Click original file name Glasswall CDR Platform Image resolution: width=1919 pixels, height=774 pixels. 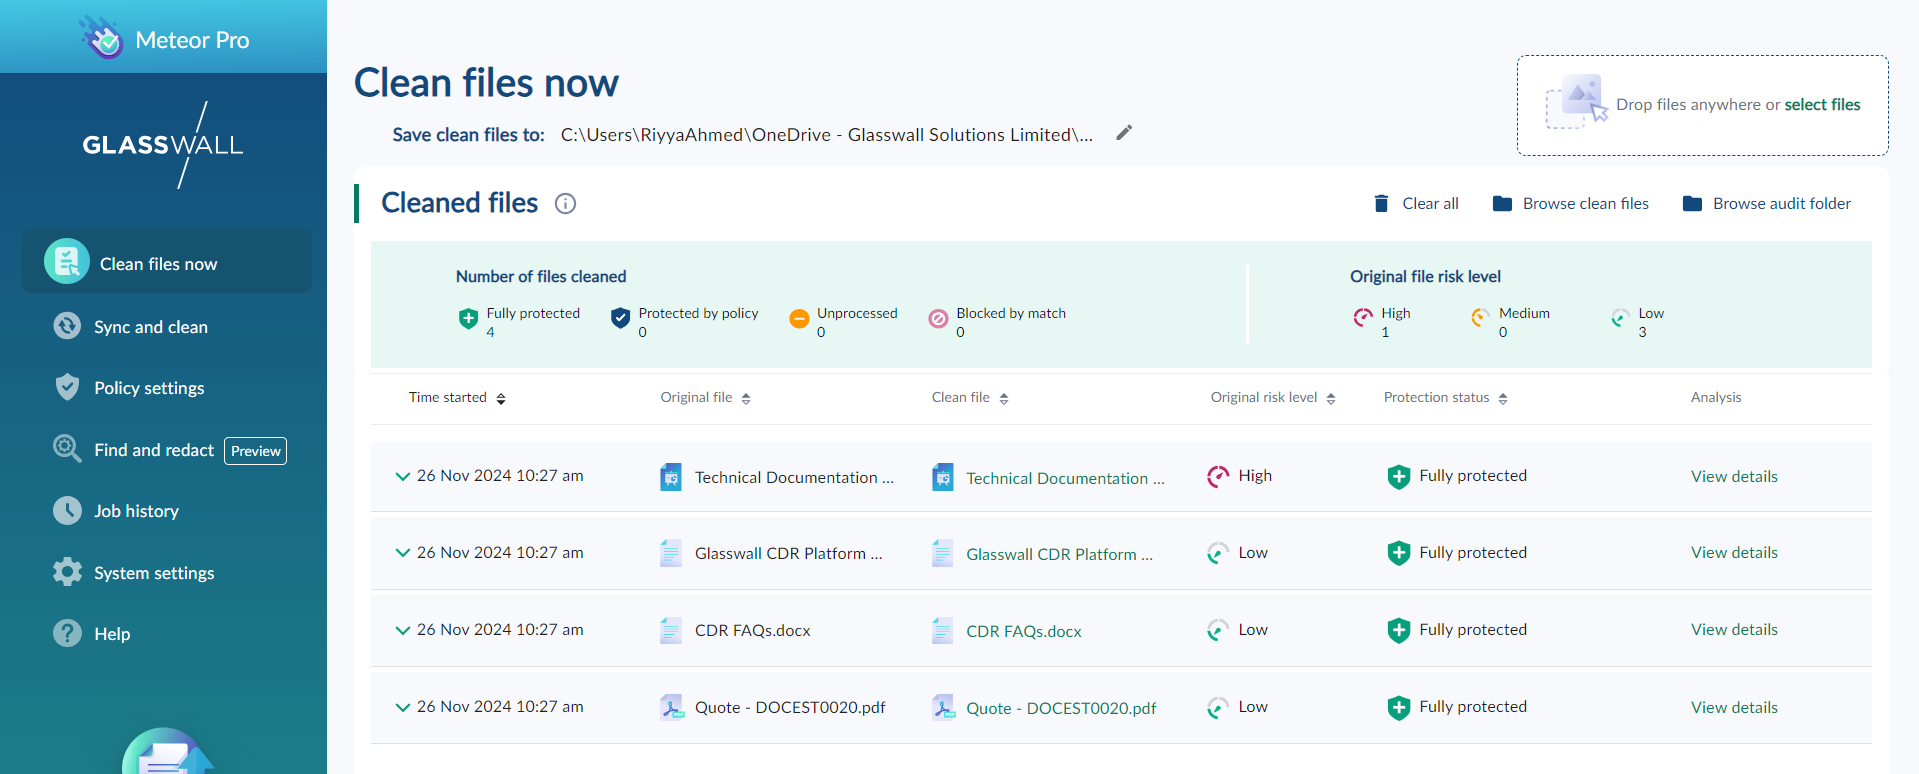tap(788, 553)
